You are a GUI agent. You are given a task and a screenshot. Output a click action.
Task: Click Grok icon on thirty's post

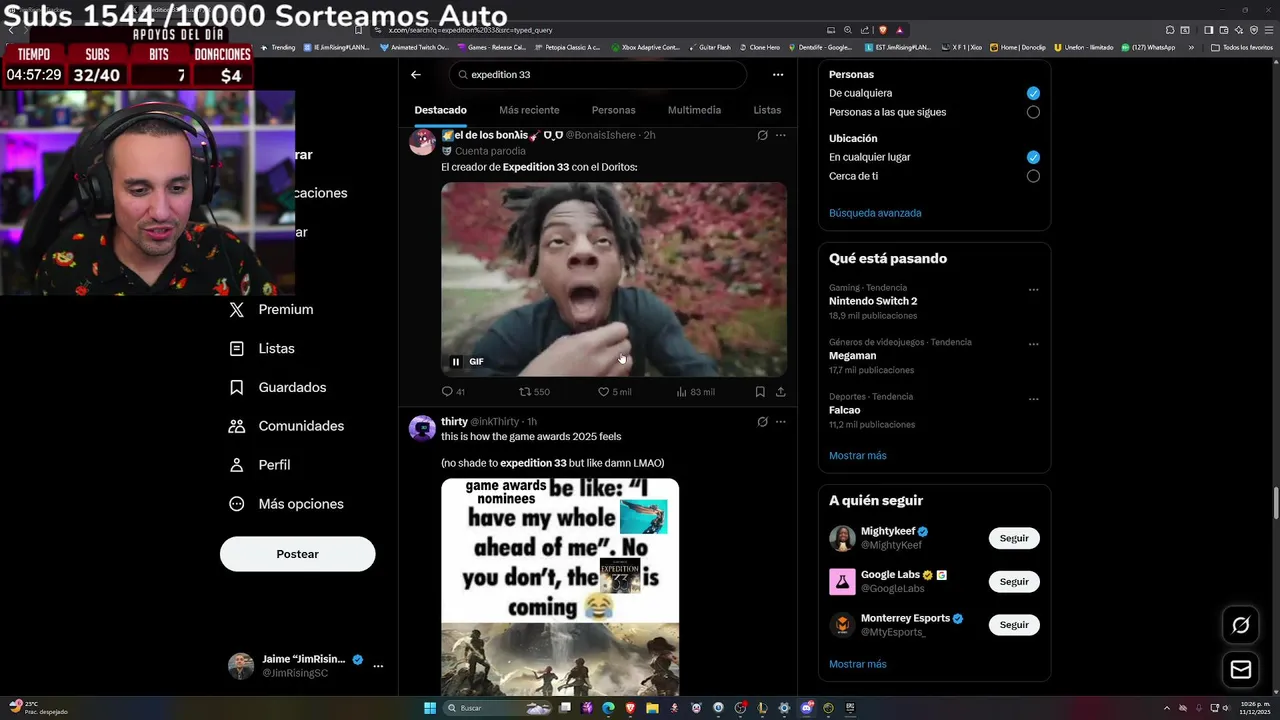[x=762, y=422]
